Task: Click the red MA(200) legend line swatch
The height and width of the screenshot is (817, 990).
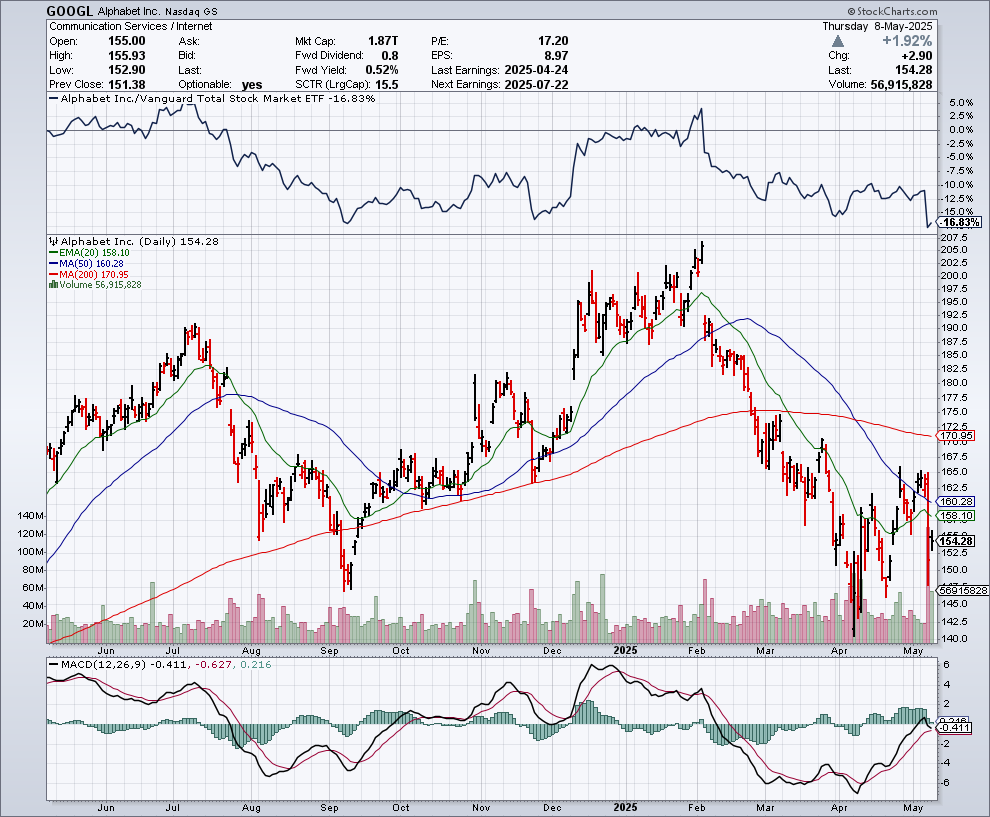Action: pos(54,275)
